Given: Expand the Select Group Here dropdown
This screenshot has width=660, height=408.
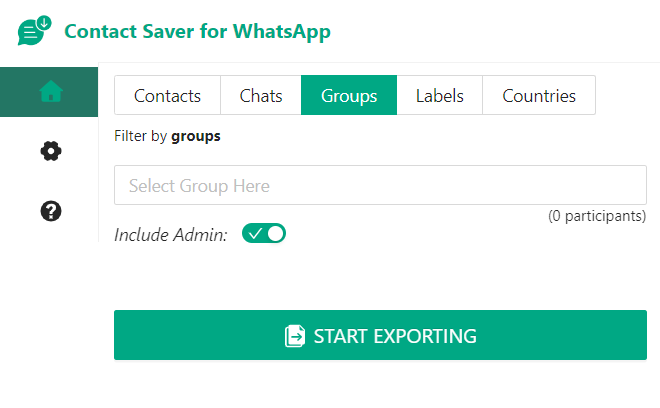Looking at the screenshot, I should 380,186.
